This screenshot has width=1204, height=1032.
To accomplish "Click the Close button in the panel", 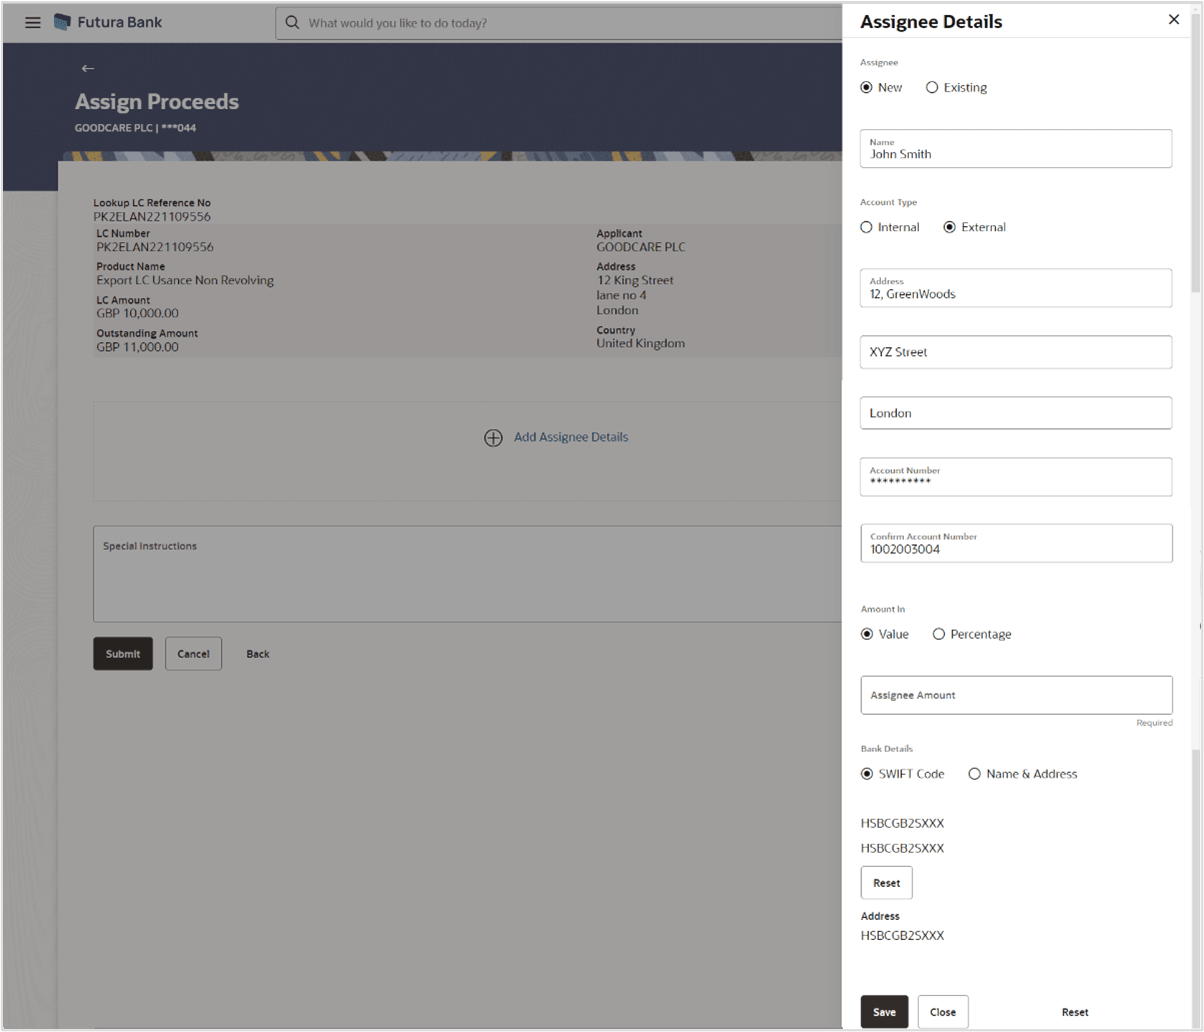I will coord(942,1011).
